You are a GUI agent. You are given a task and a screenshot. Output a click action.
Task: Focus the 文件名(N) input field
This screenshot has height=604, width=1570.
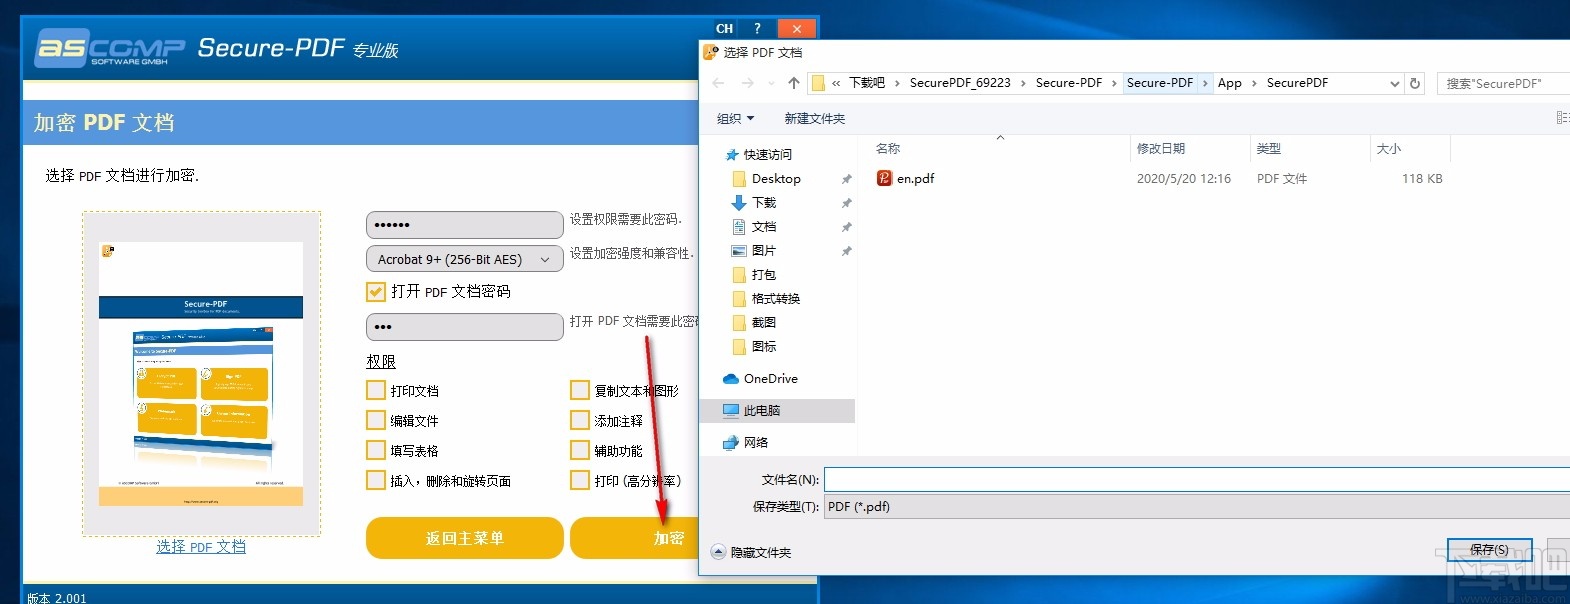pyautogui.click(x=1197, y=480)
